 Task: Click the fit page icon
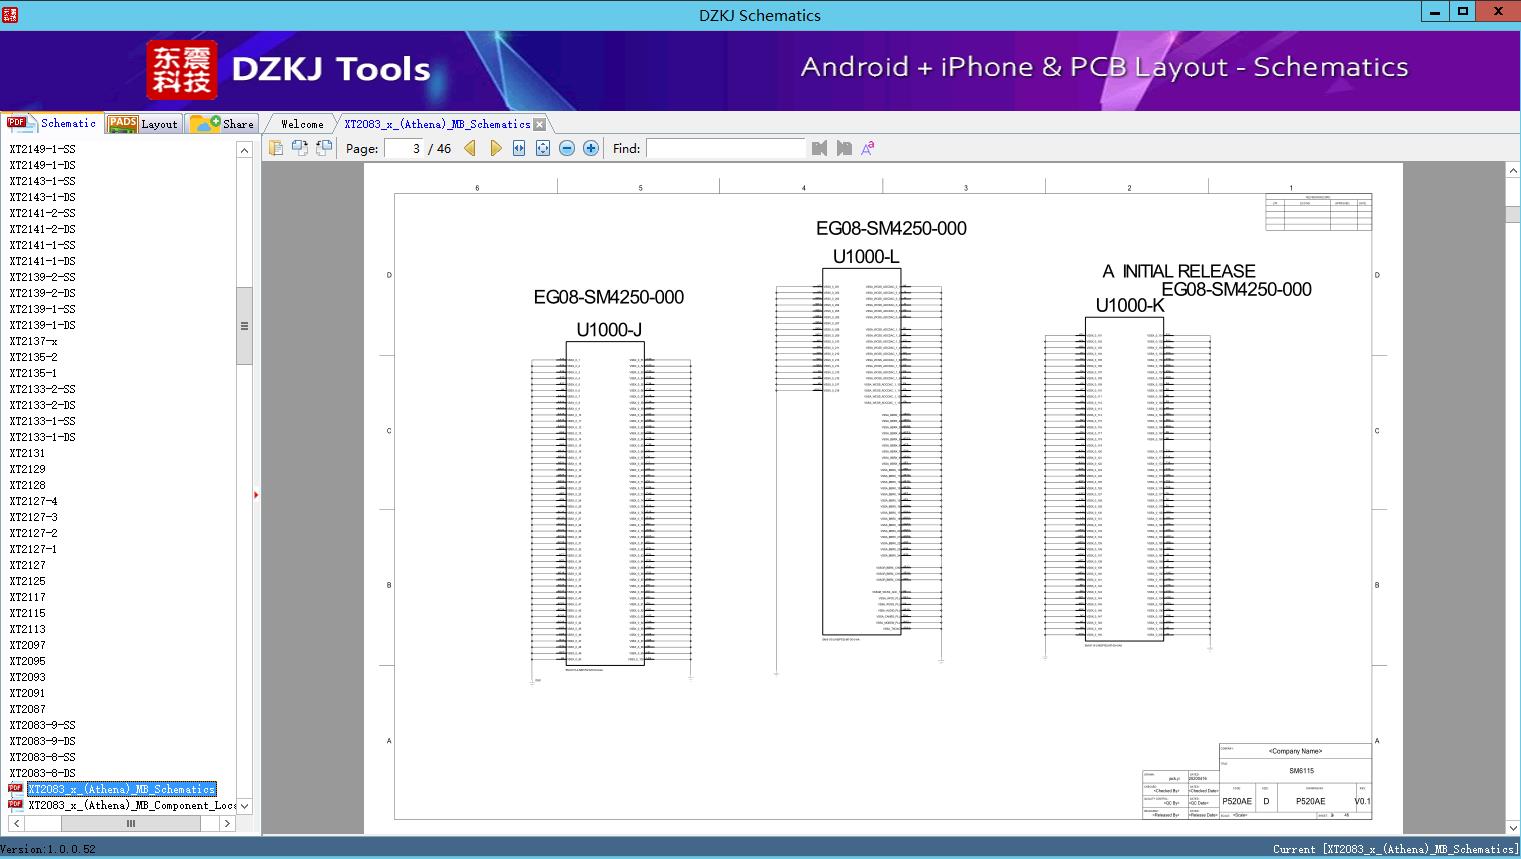(543, 148)
